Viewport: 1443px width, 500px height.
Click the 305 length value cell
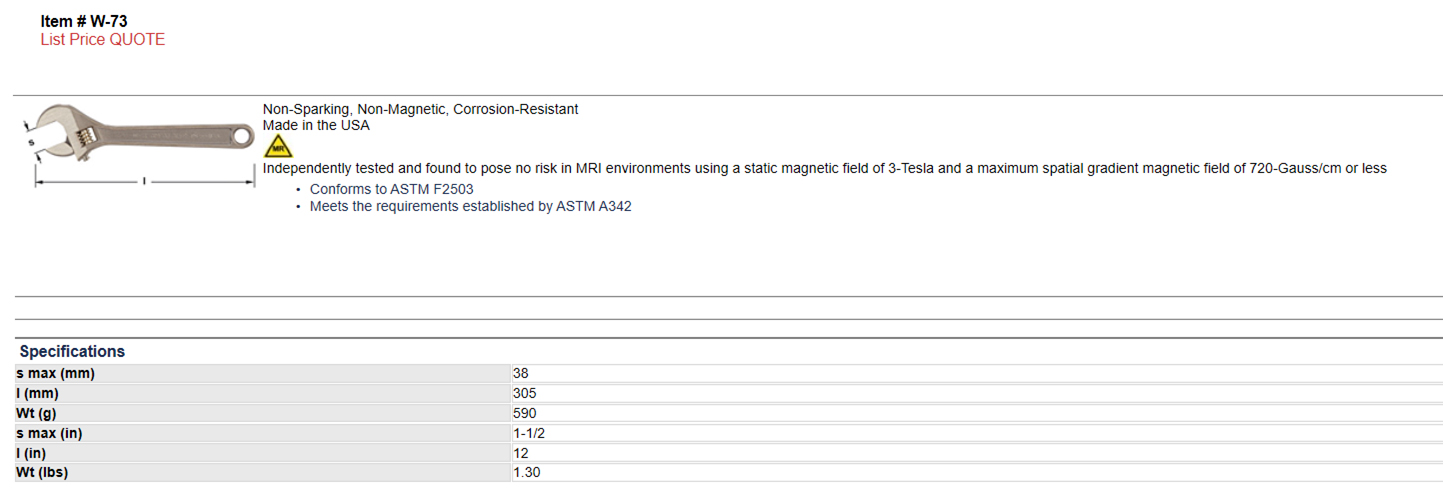click(x=976, y=394)
